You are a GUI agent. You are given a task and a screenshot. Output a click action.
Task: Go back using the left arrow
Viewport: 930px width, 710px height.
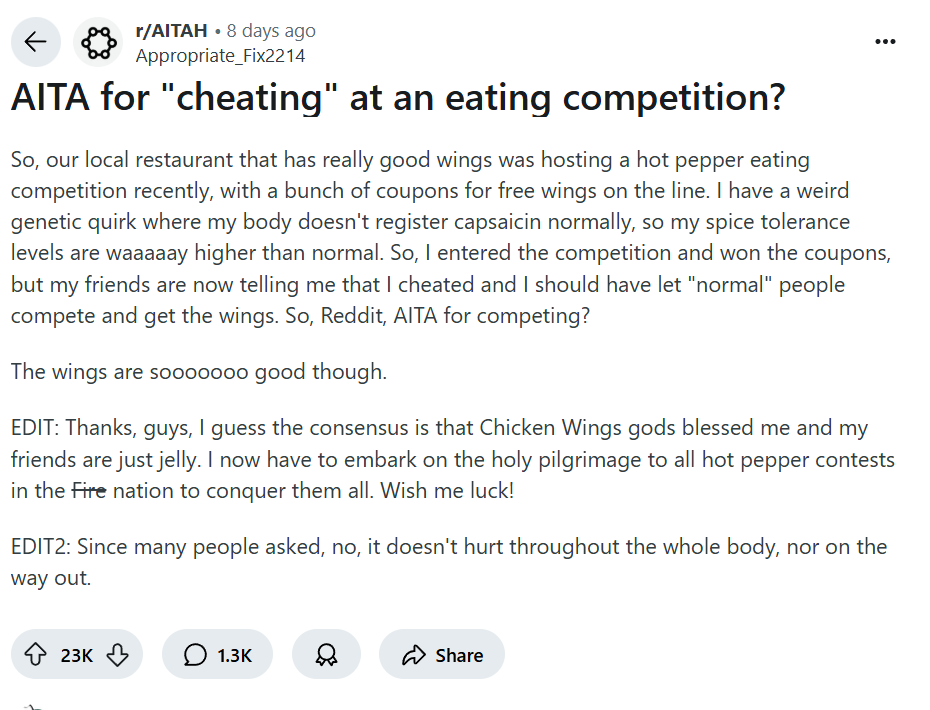coord(36,42)
